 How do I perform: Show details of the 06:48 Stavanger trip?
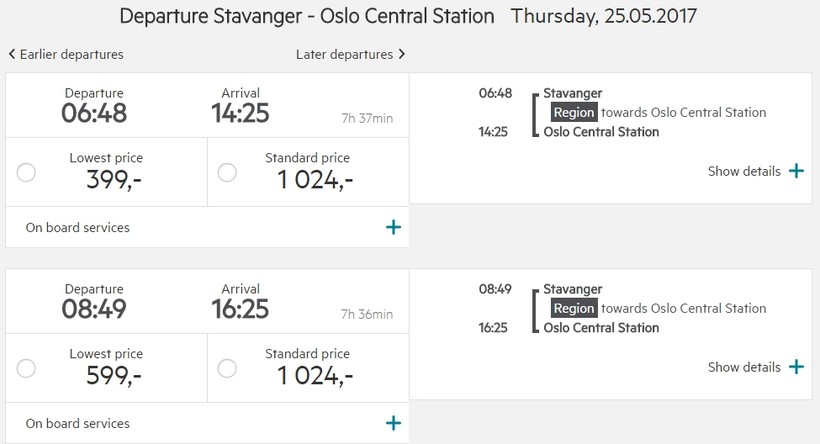pos(744,171)
